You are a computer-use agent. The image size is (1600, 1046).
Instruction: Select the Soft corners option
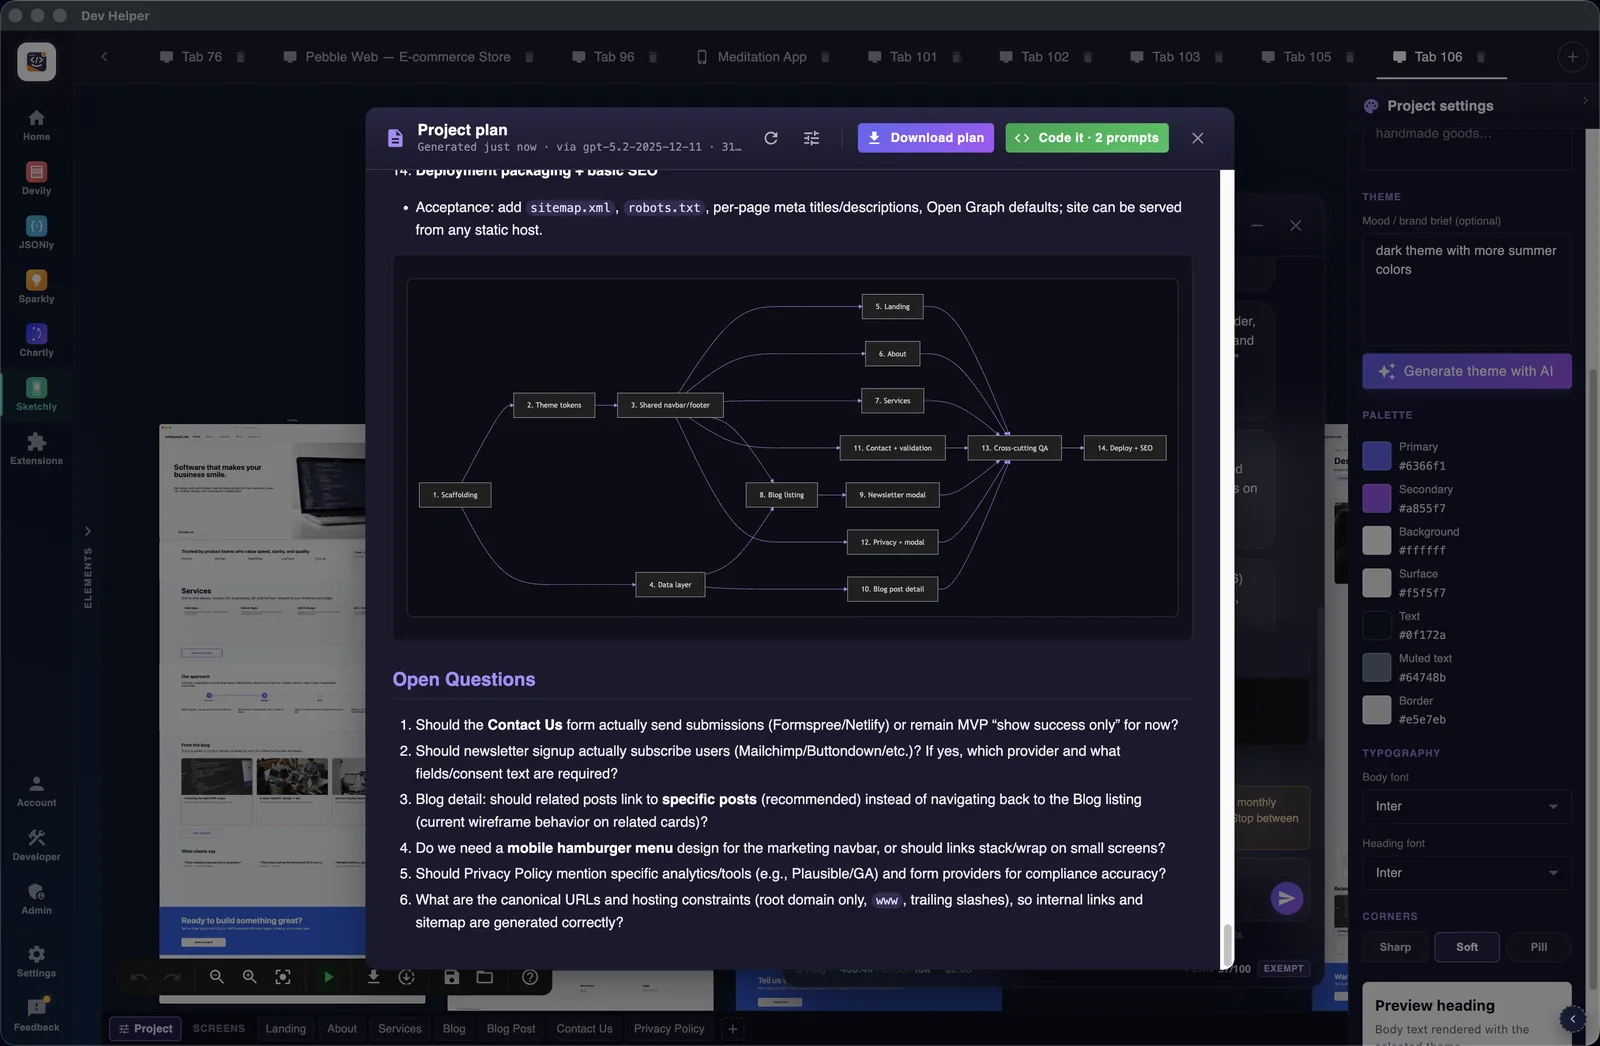1467,947
